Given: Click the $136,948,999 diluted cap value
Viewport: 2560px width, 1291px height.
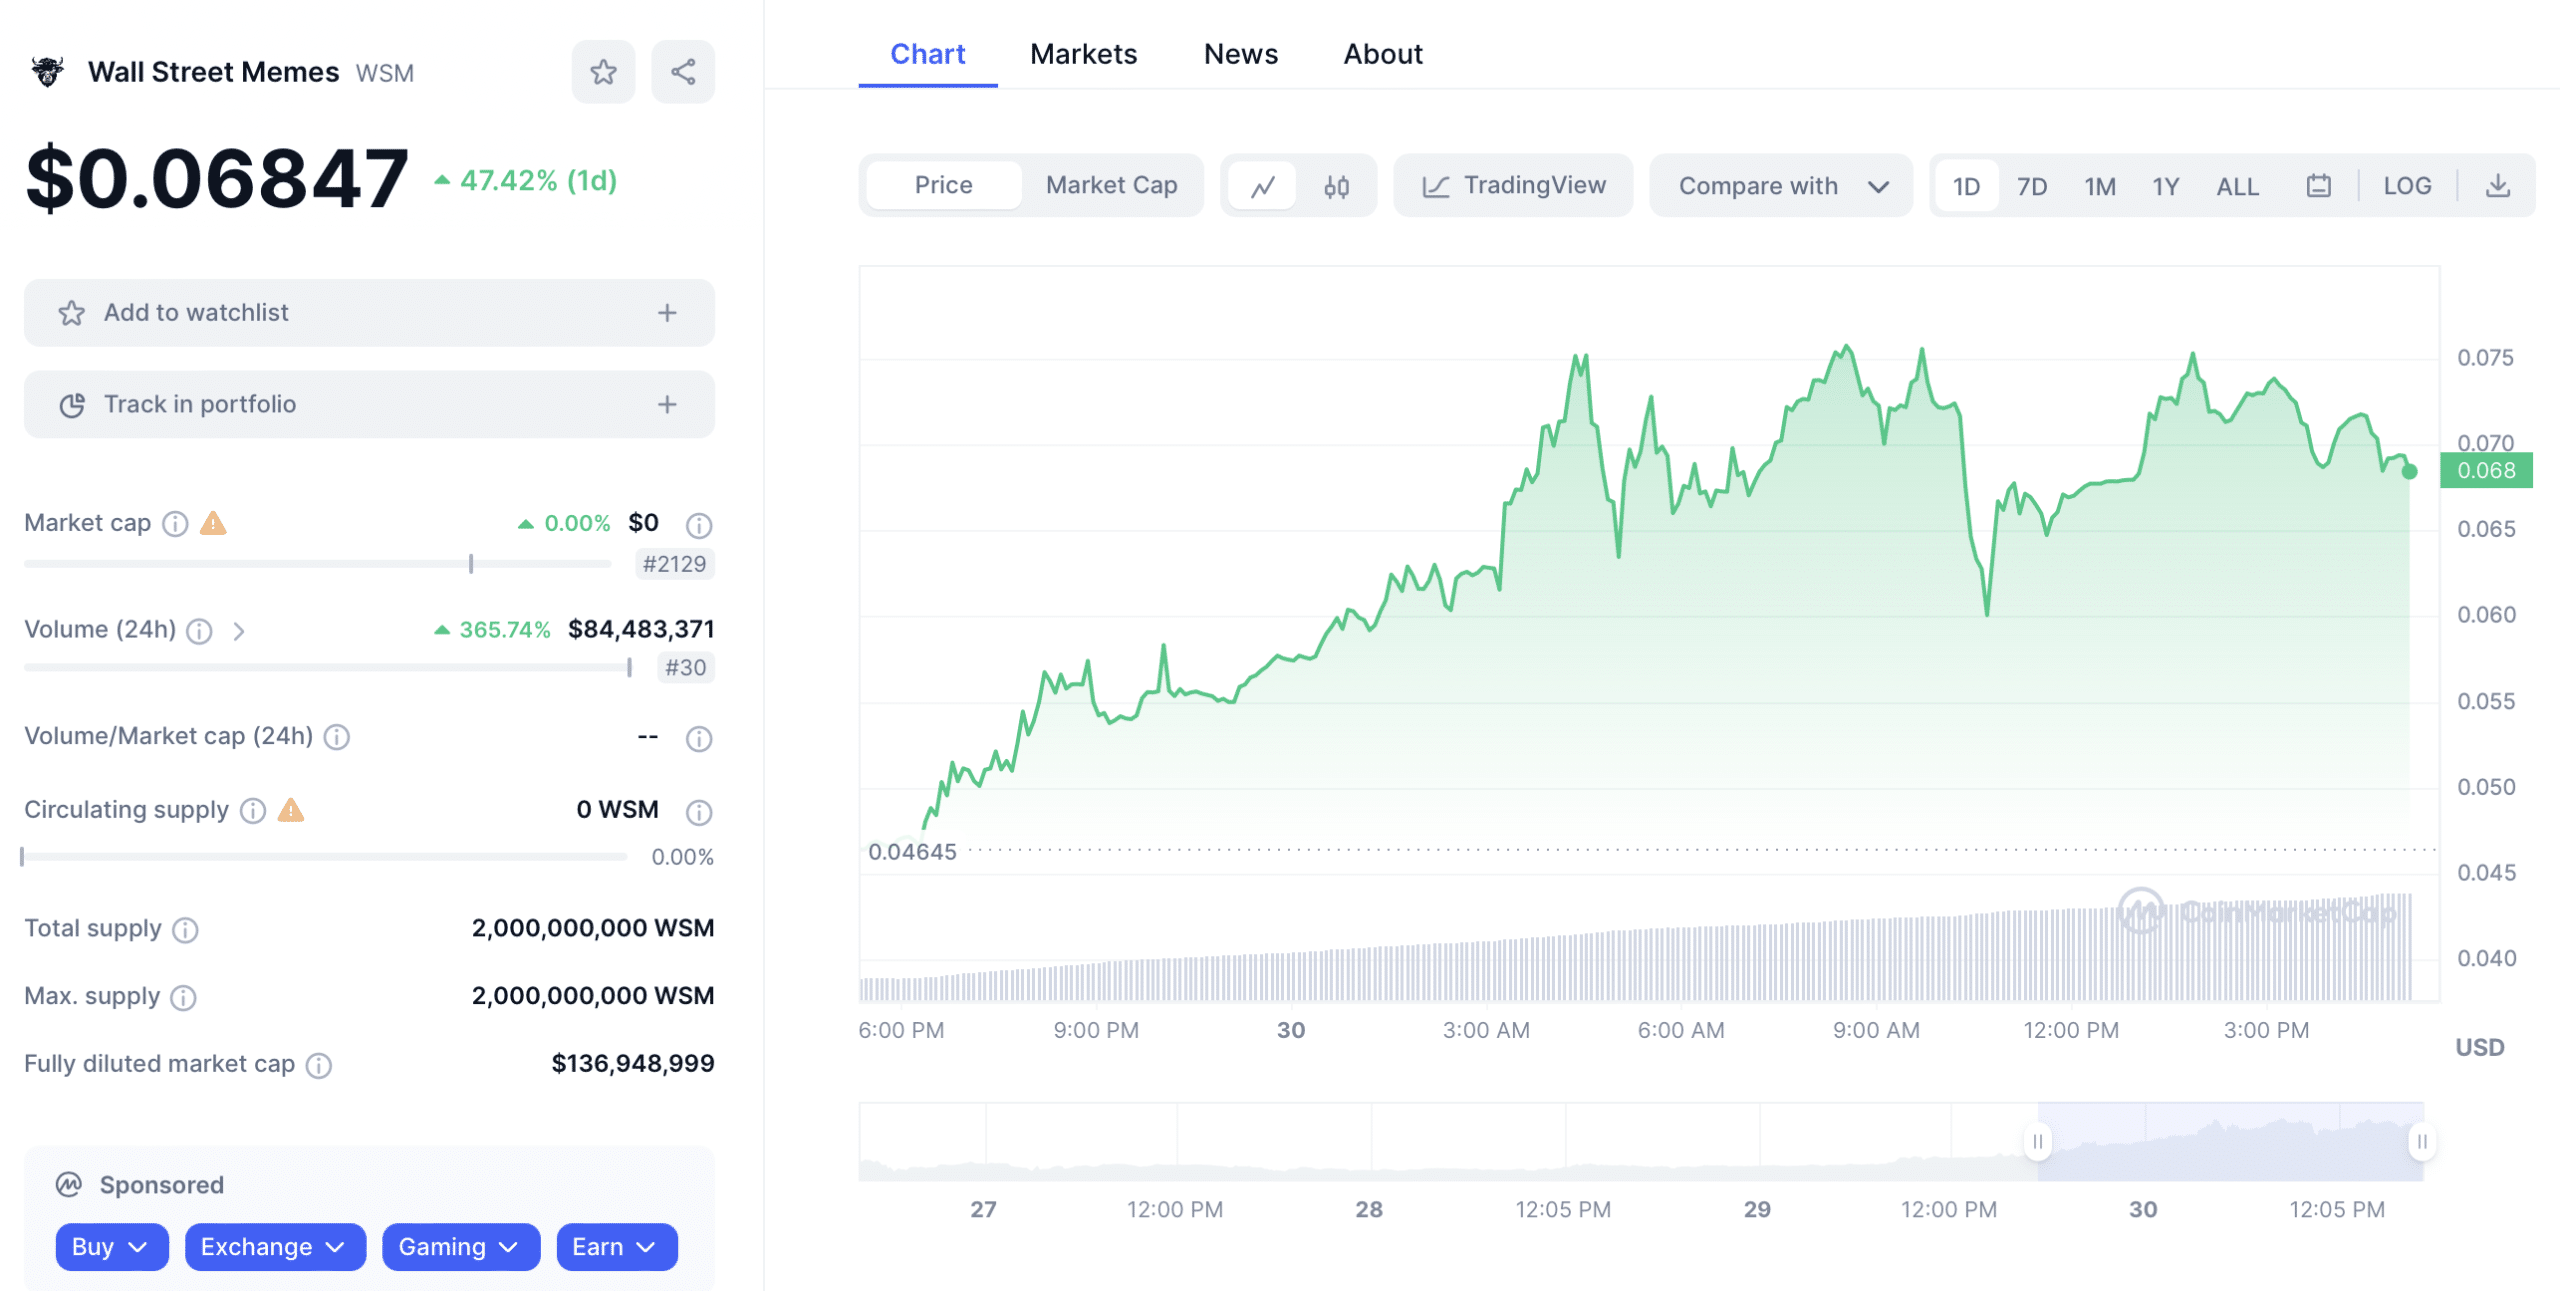Looking at the screenshot, I should (633, 1064).
